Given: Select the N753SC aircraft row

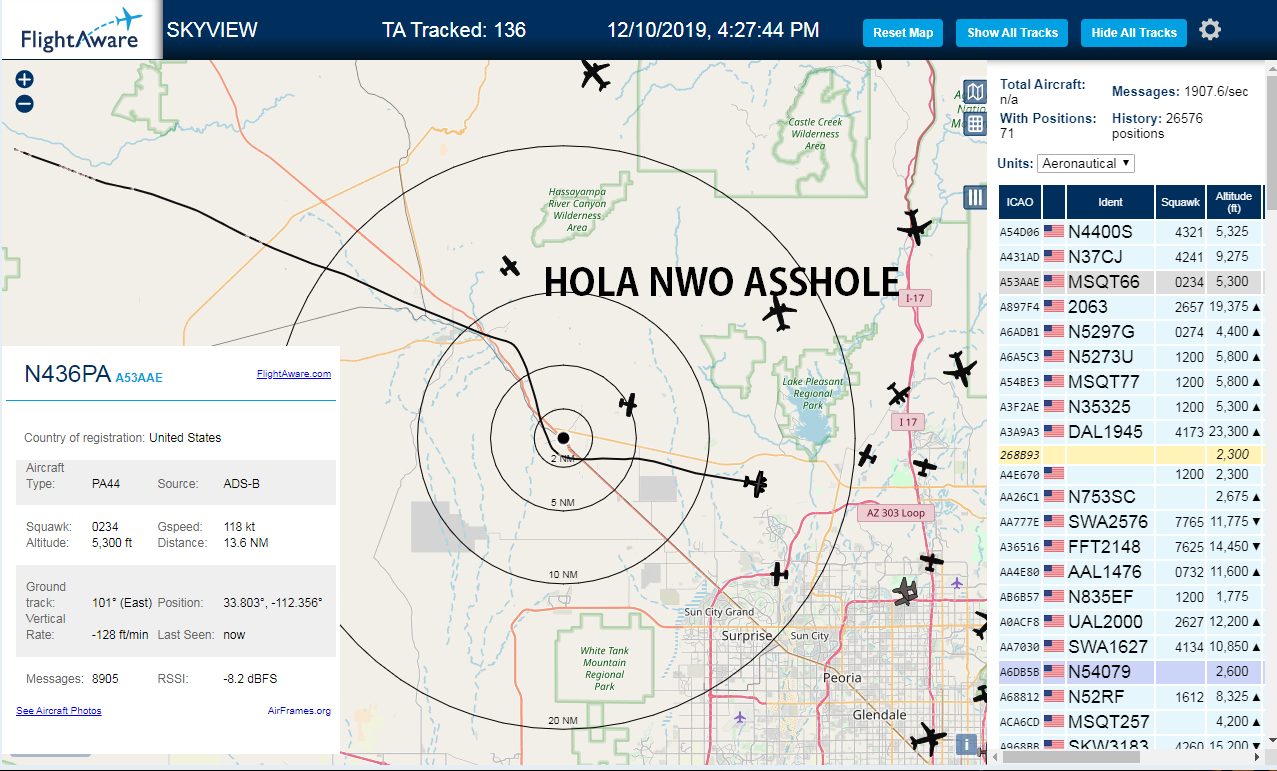Looking at the screenshot, I should click(1131, 496).
